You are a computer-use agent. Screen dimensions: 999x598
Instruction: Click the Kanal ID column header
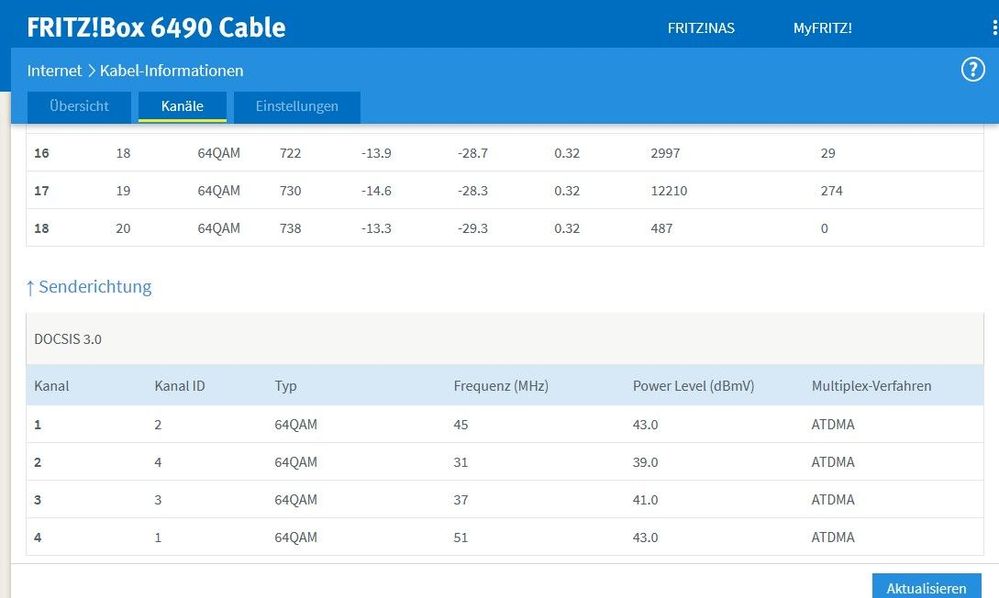(180, 385)
